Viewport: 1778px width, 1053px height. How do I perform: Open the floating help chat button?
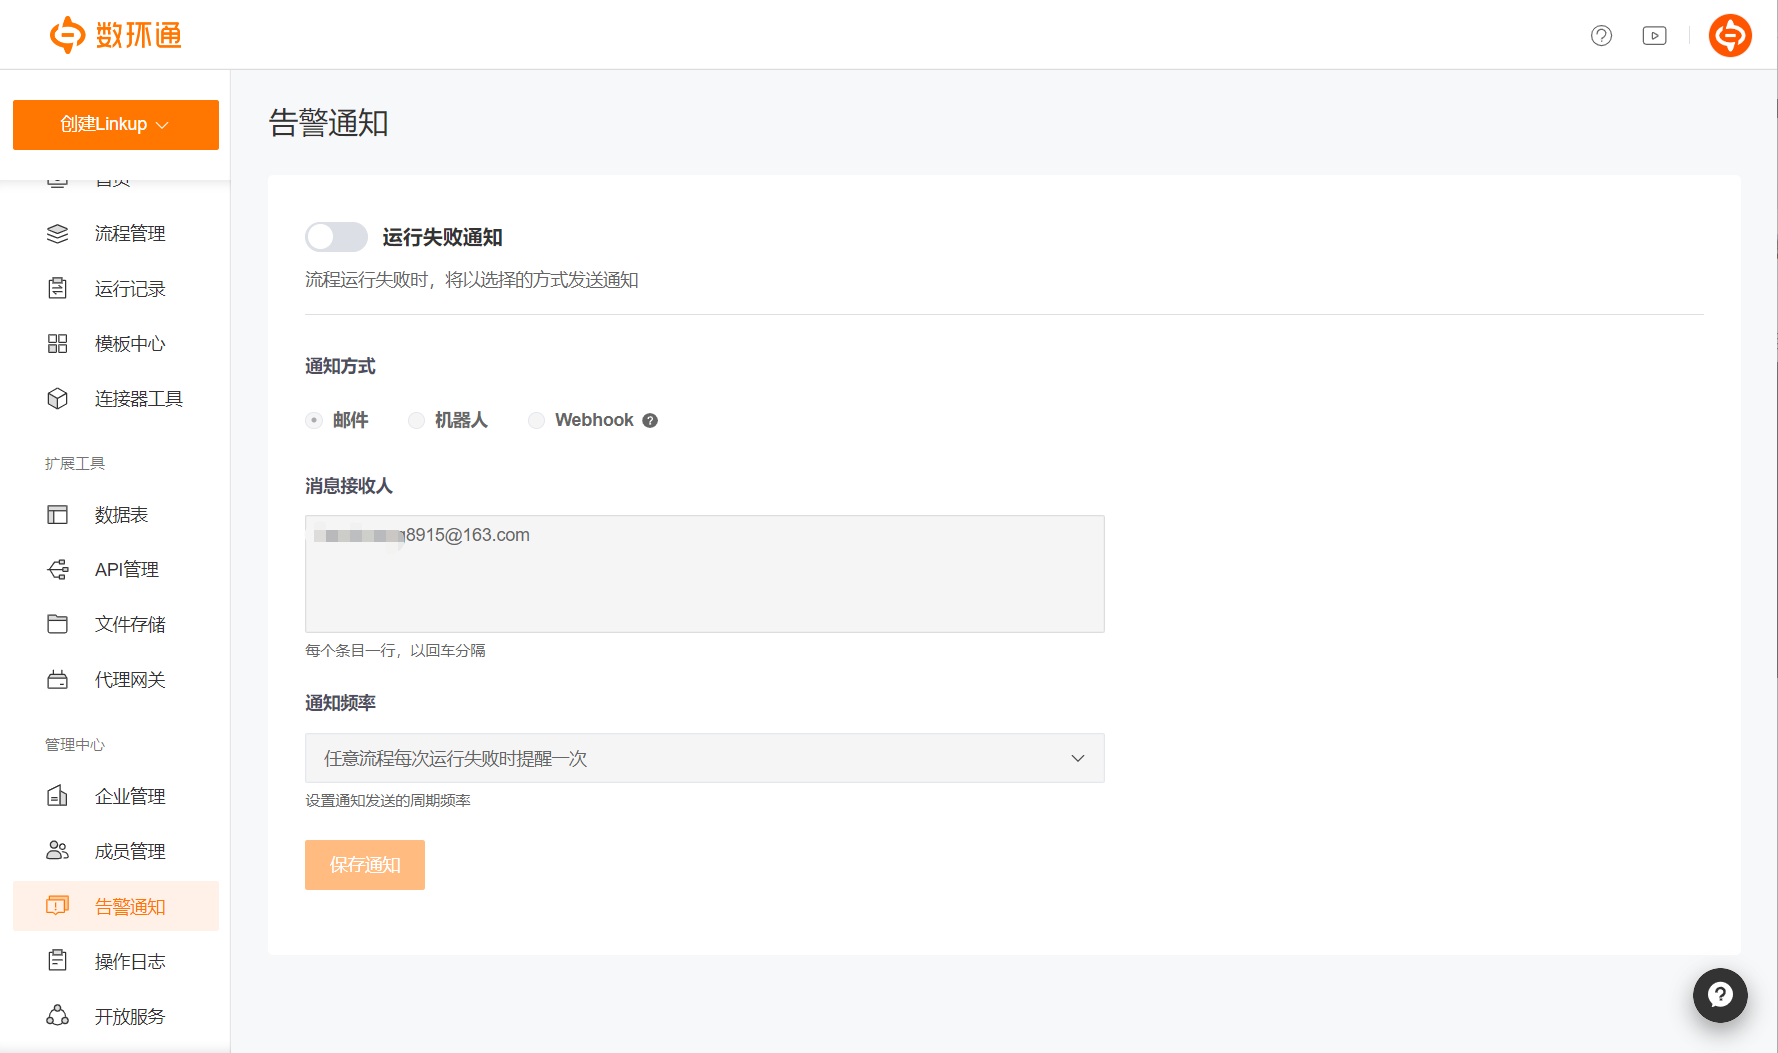[1719, 995]
